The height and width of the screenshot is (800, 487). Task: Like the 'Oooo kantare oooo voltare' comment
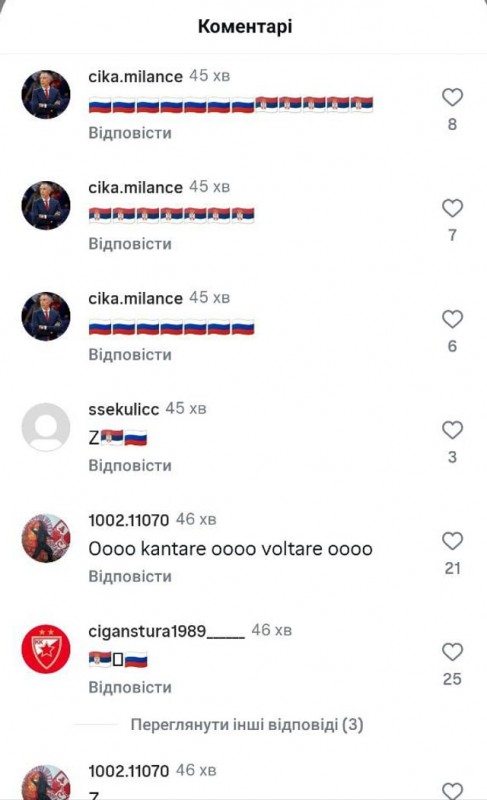point(452,541)
